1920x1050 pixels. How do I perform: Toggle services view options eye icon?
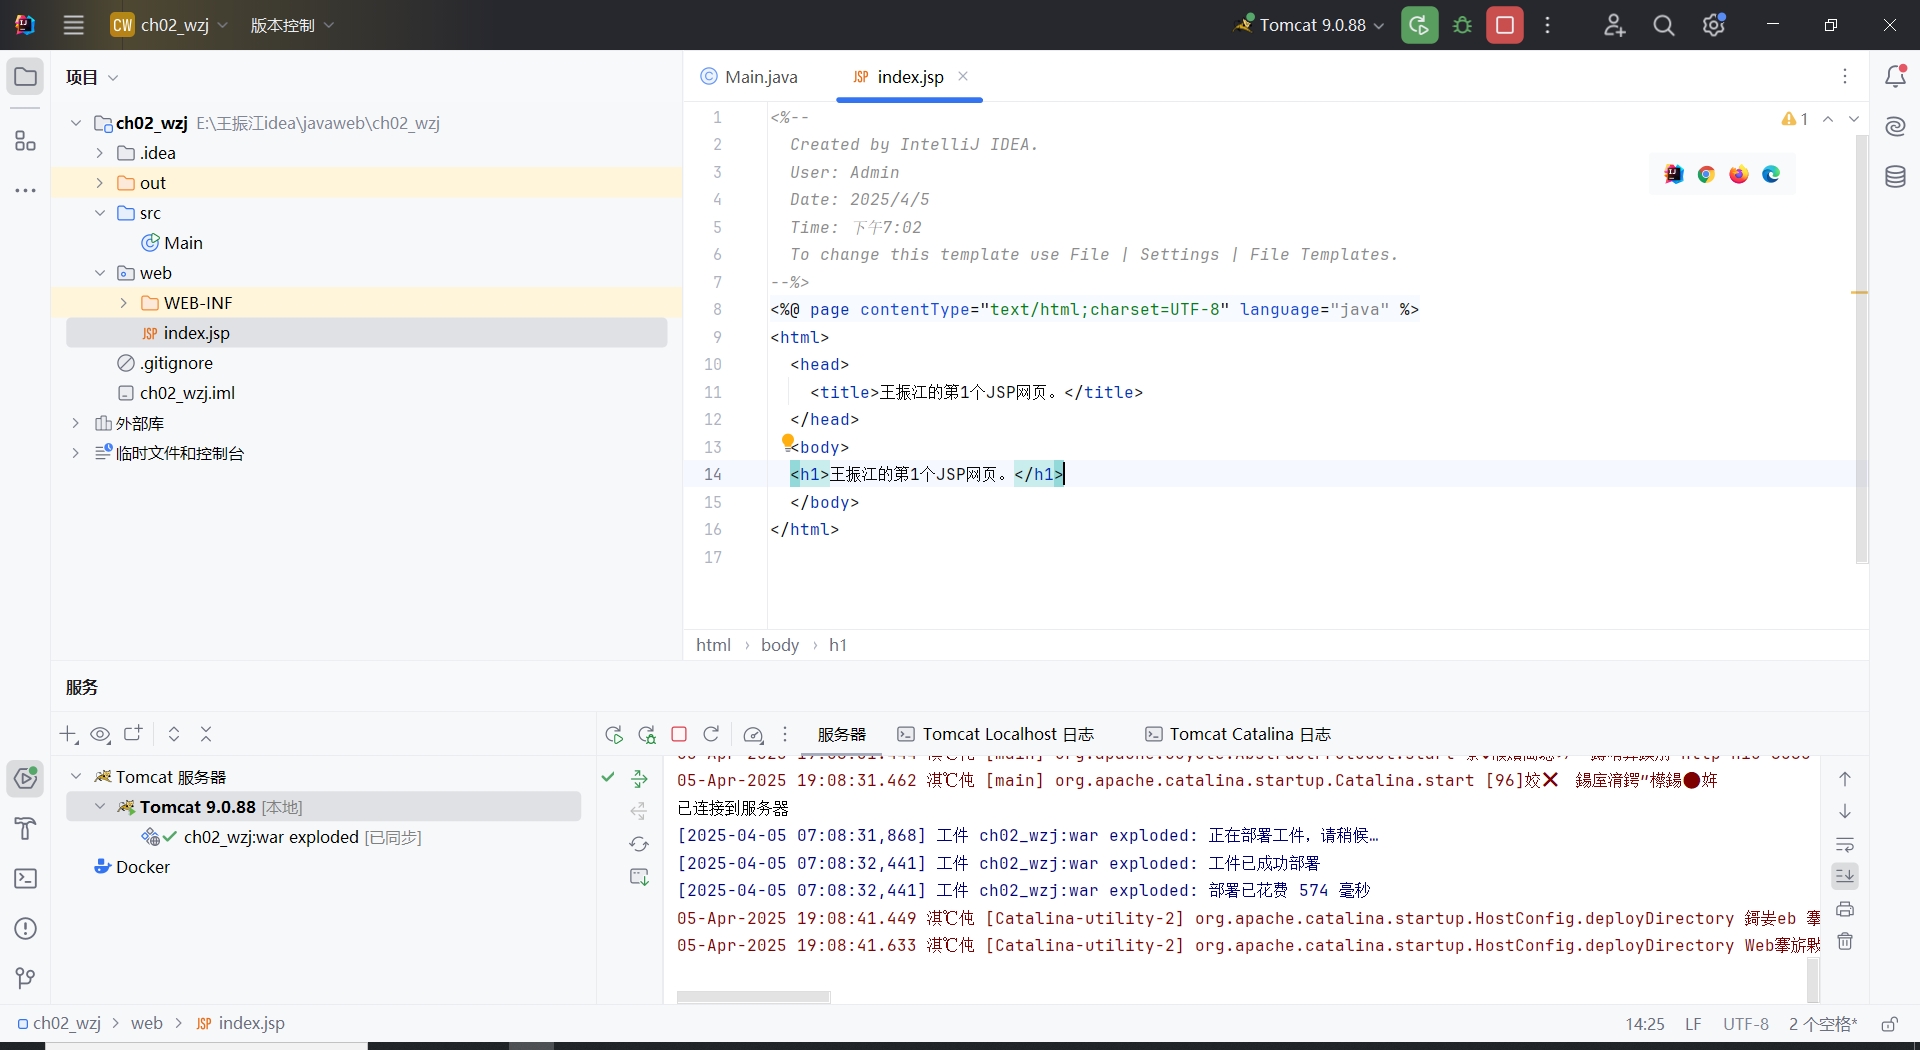pos(100,735)
